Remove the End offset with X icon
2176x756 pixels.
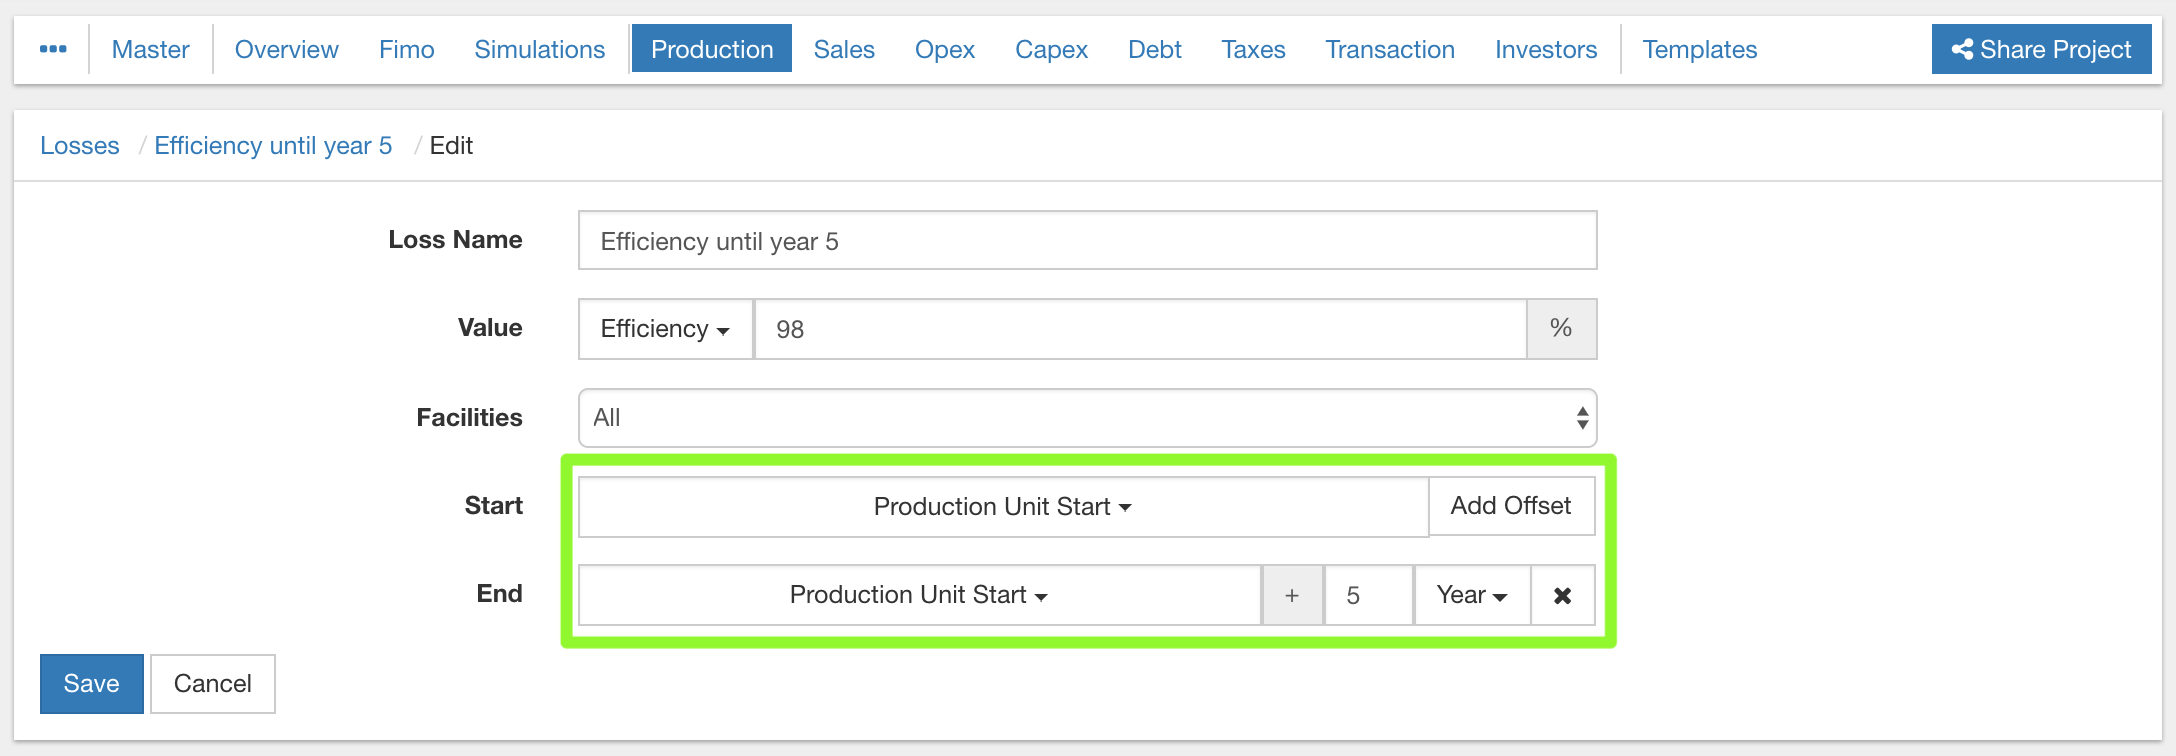click(1562, 596)
